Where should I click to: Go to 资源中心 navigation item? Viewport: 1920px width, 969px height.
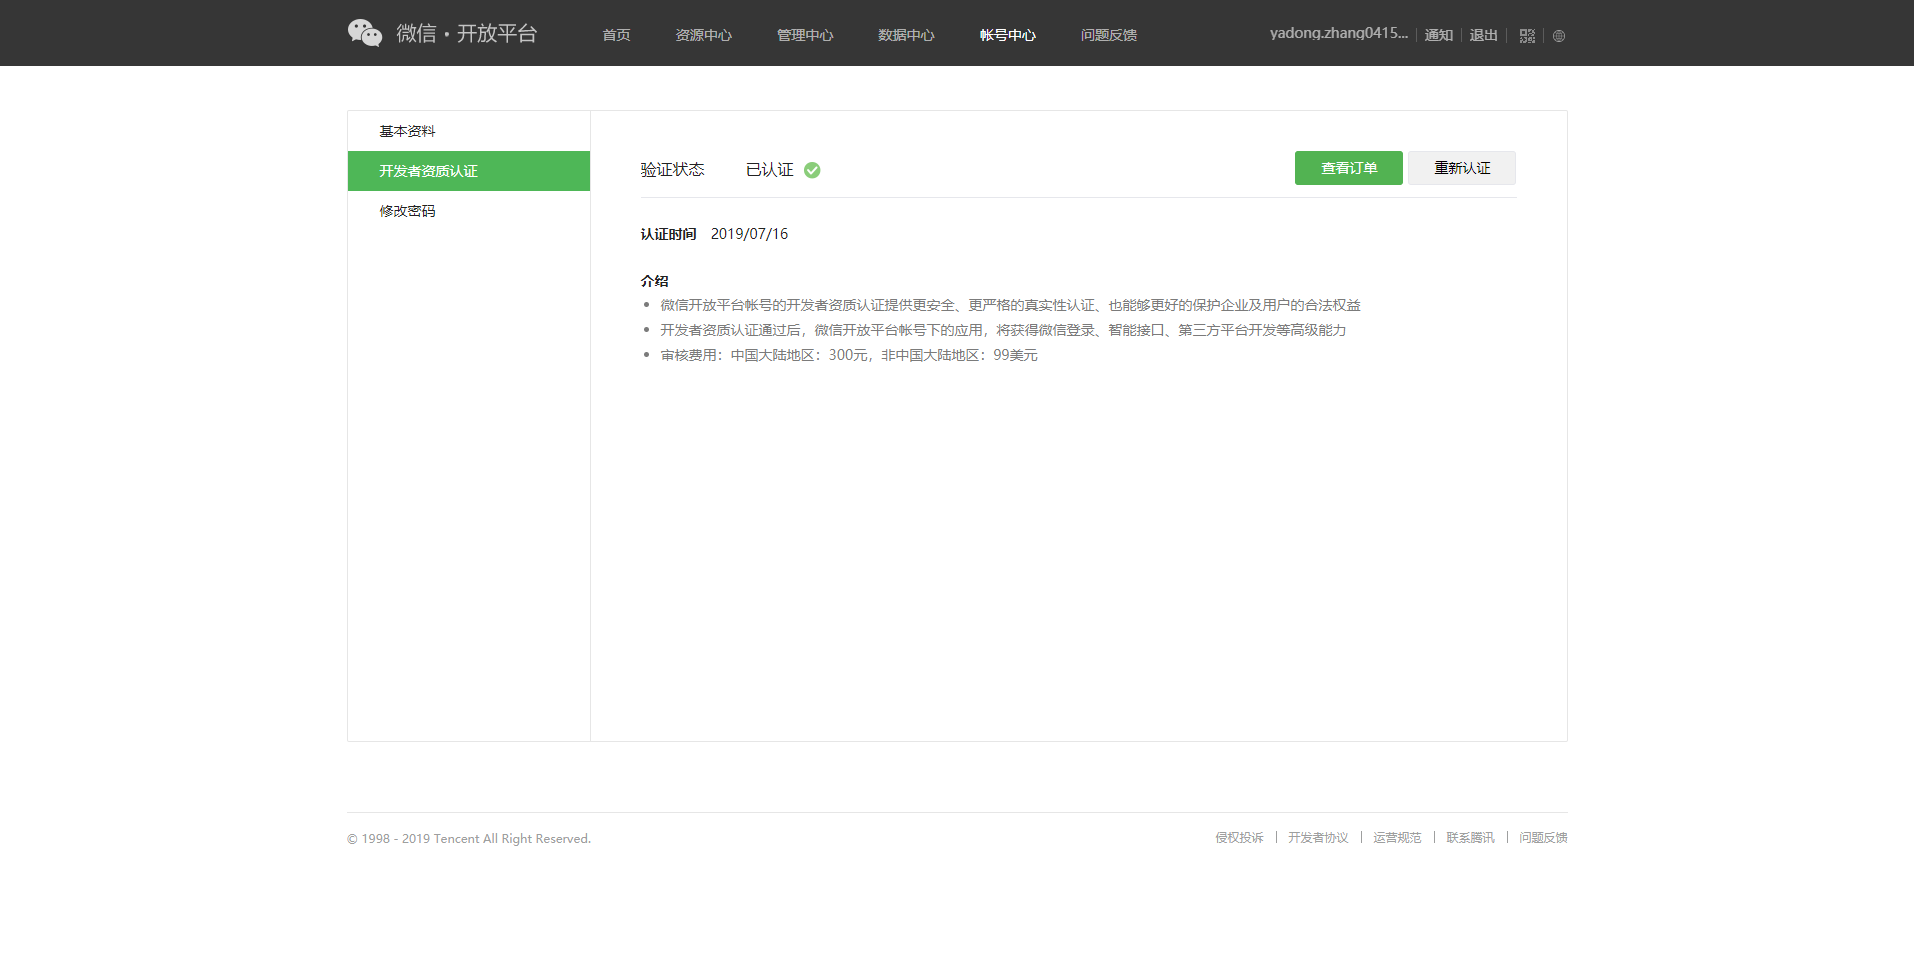pyautogui.click(x=703, y=35)
